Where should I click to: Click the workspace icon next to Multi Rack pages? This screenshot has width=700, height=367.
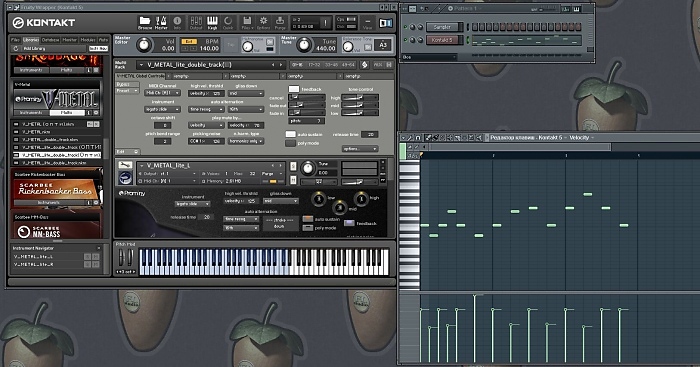click(x=364, y=65)
